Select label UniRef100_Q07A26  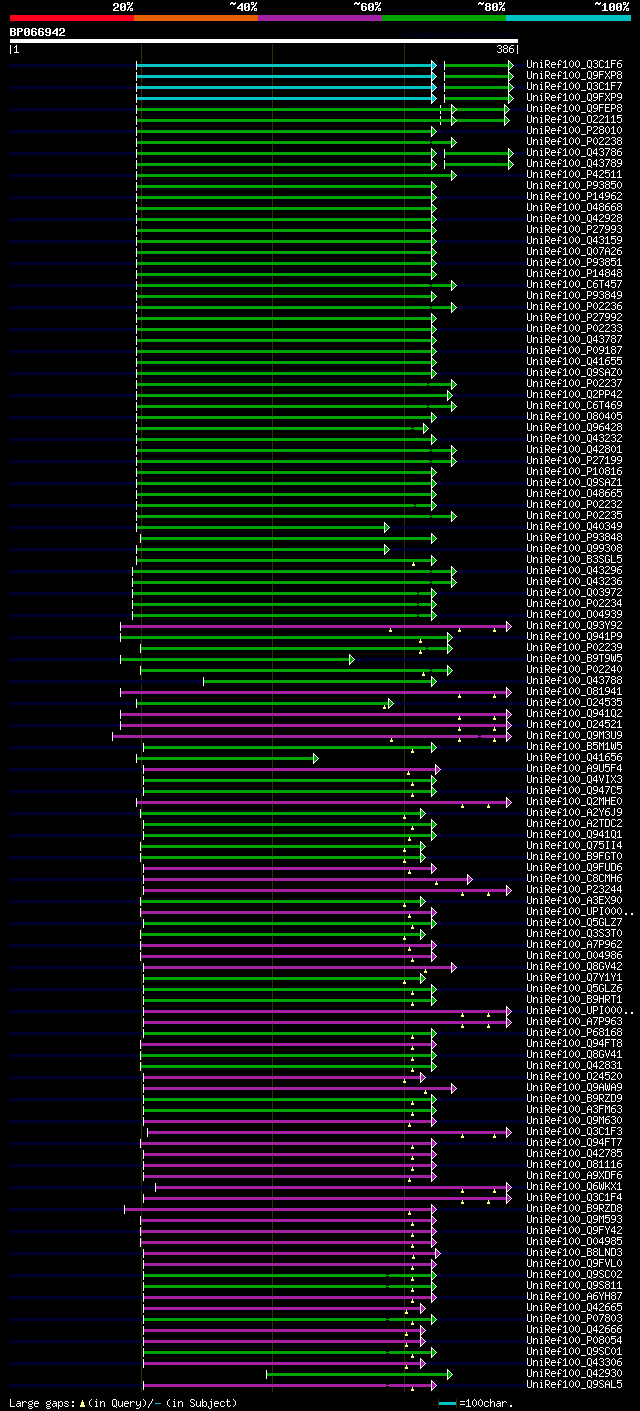pyautogui.click(x=574, y=252)
